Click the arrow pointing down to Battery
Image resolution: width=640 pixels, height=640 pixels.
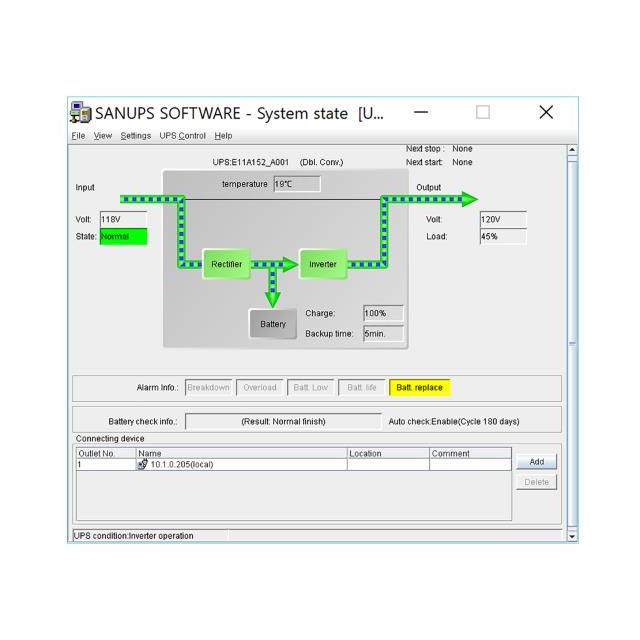(273, 299)
